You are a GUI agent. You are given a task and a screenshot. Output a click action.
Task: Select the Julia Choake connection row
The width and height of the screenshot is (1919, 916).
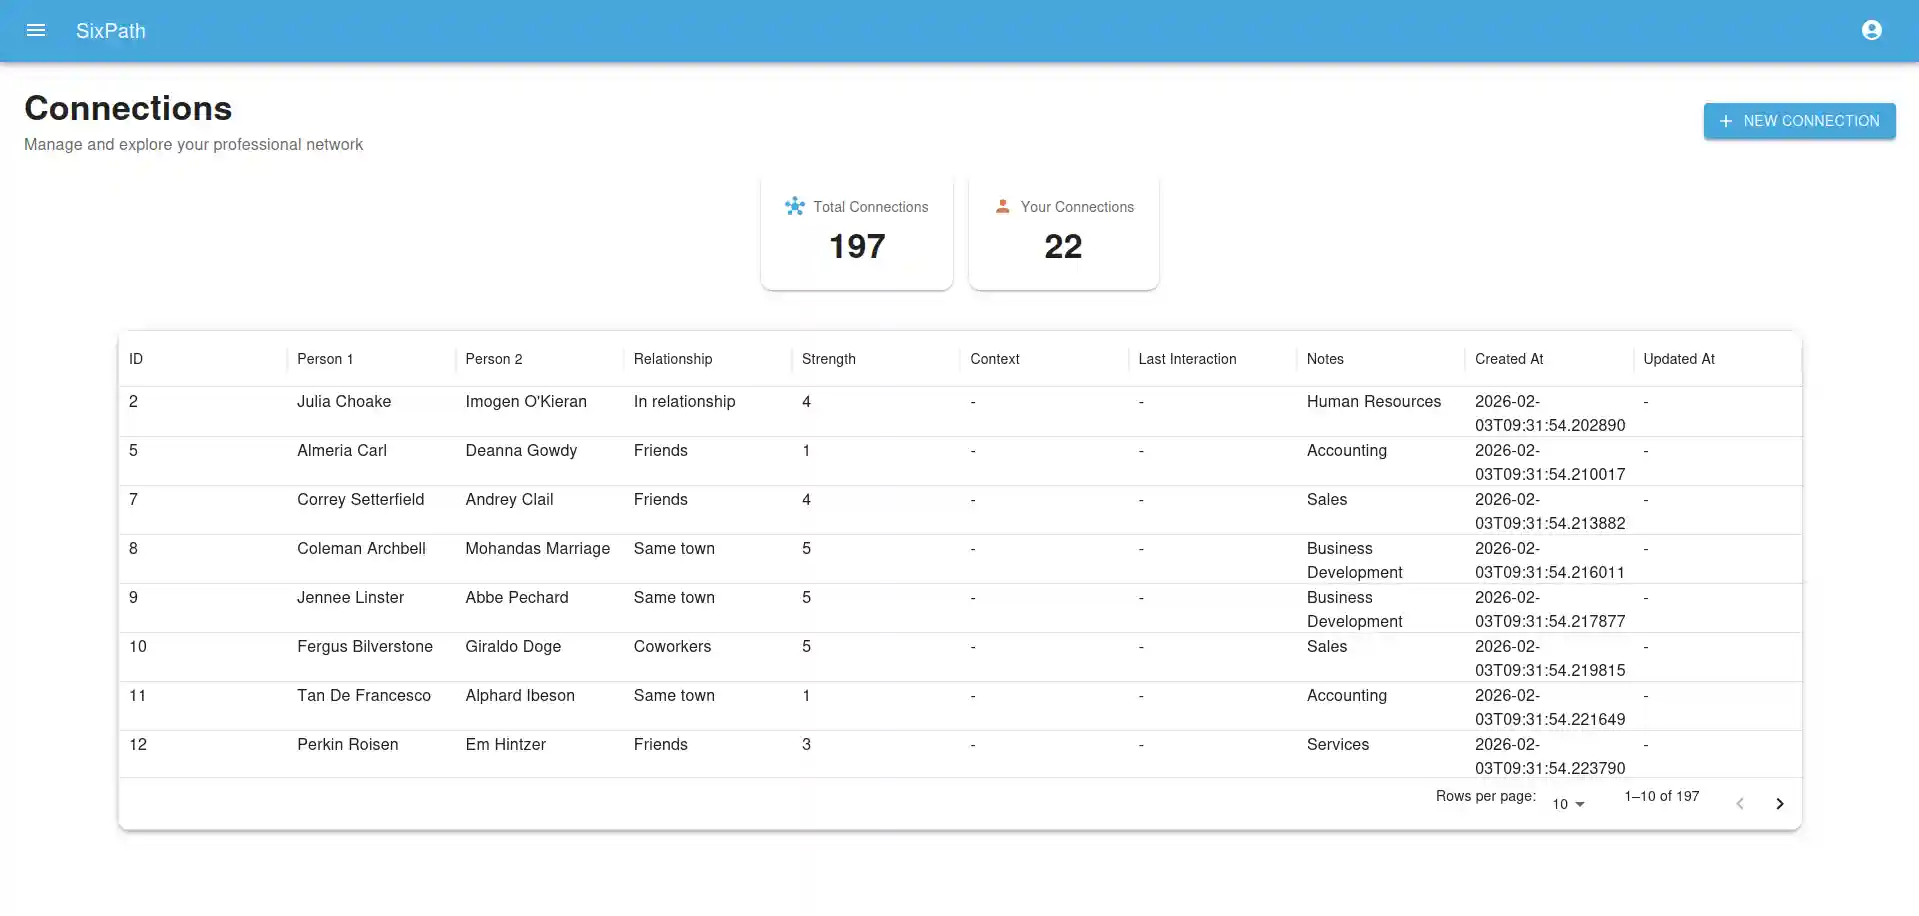[960, 412]
